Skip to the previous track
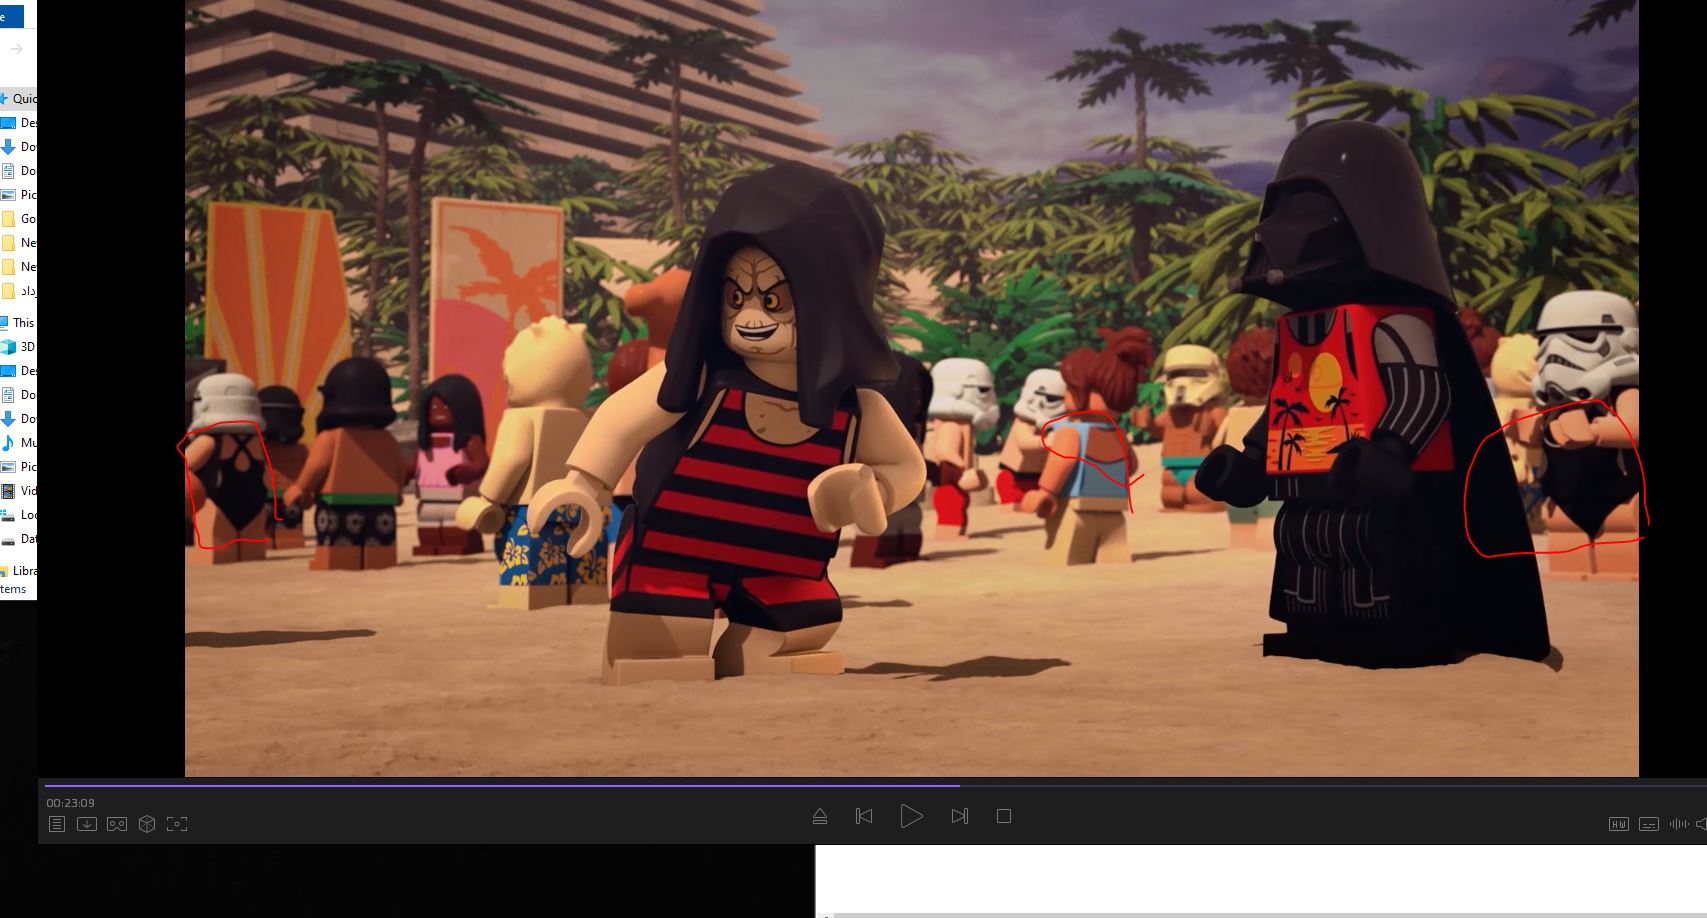 (x=864, y=816)
